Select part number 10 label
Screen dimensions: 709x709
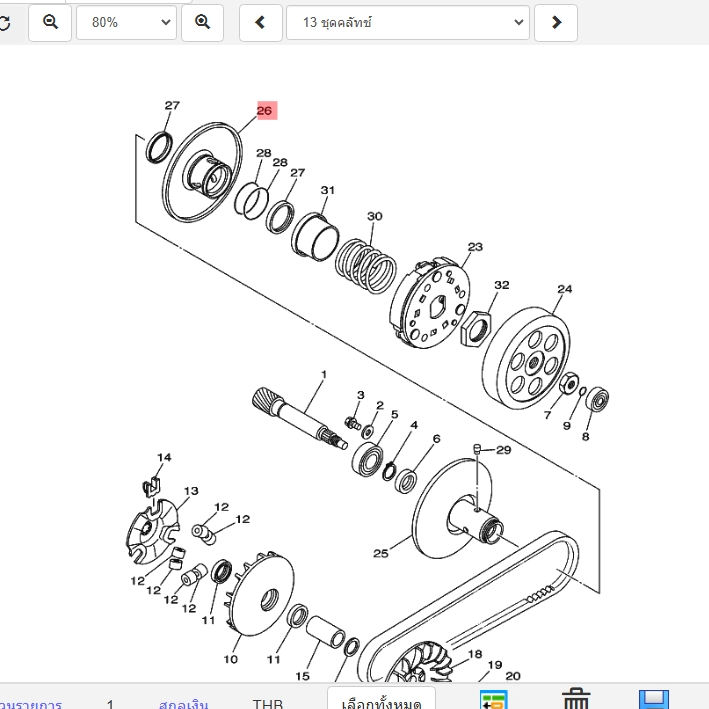click(231, 659)
